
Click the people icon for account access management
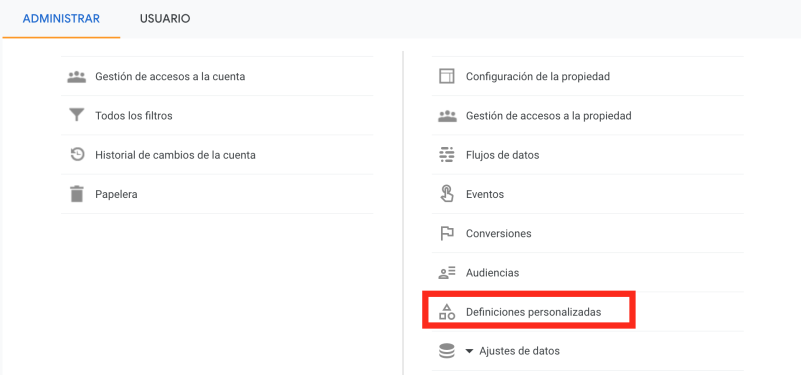77,77
